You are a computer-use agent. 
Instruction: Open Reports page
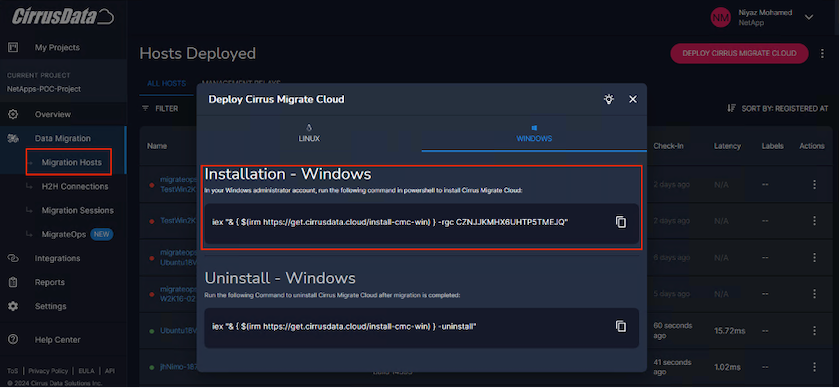49,282
